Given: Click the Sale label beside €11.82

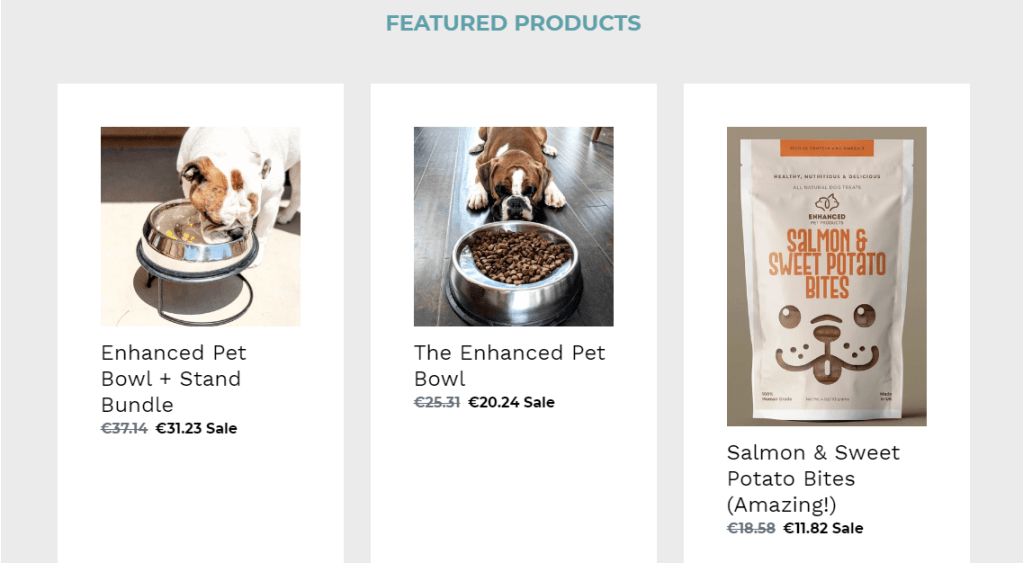Looking at the screenshot, I should pos(848,528).
